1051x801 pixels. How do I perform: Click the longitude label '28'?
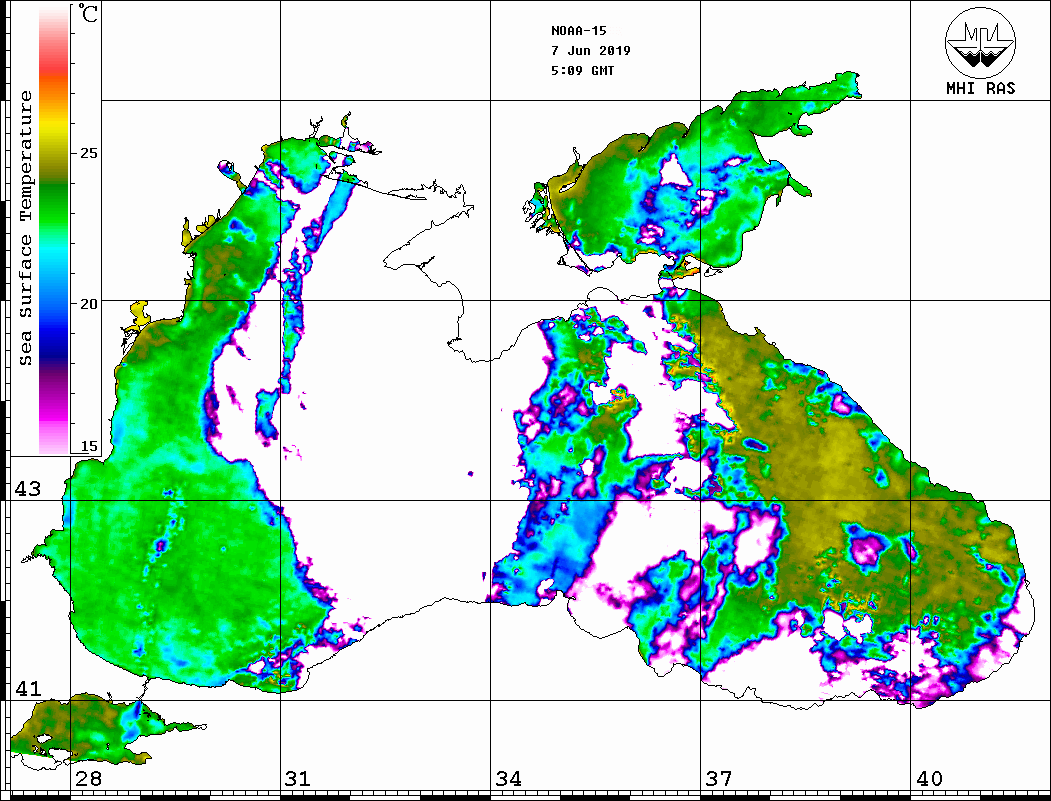(x=88, y=778)
